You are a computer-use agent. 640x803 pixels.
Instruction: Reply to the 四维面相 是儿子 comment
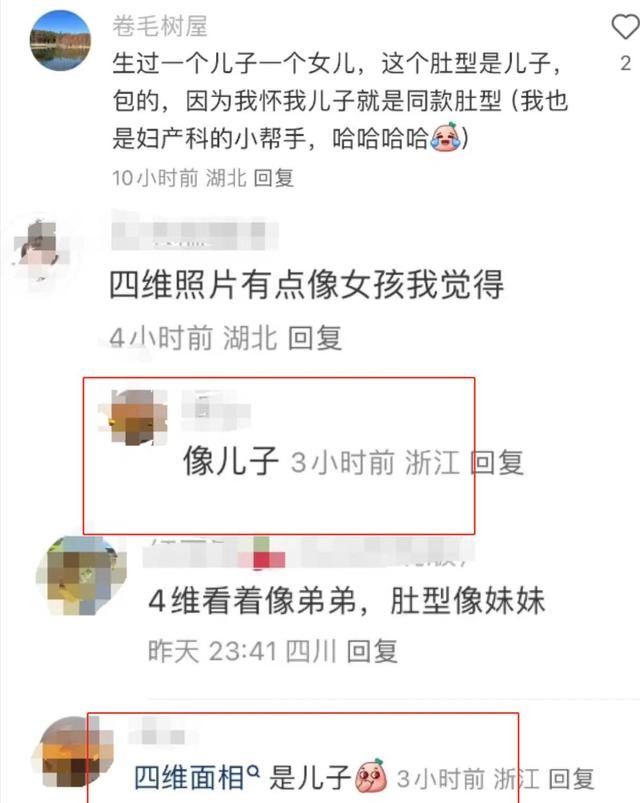[571, 779]
